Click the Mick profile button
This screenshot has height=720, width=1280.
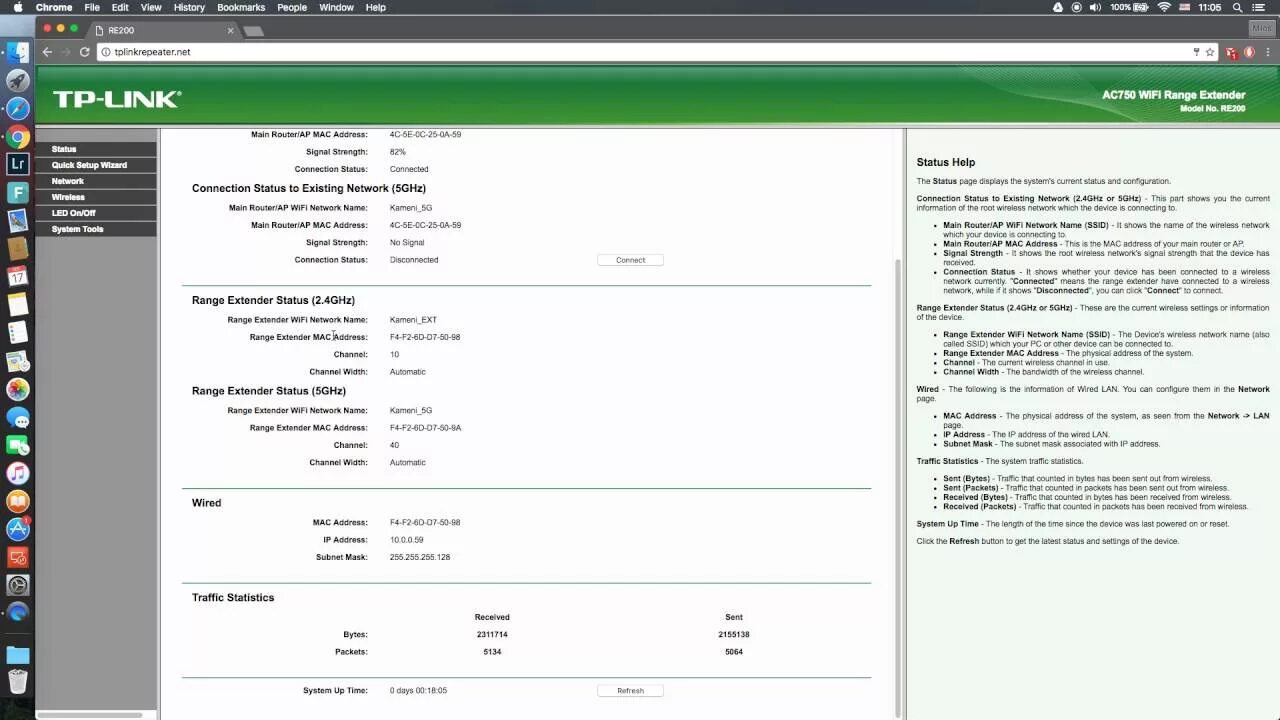click(x=1262, y=29)
